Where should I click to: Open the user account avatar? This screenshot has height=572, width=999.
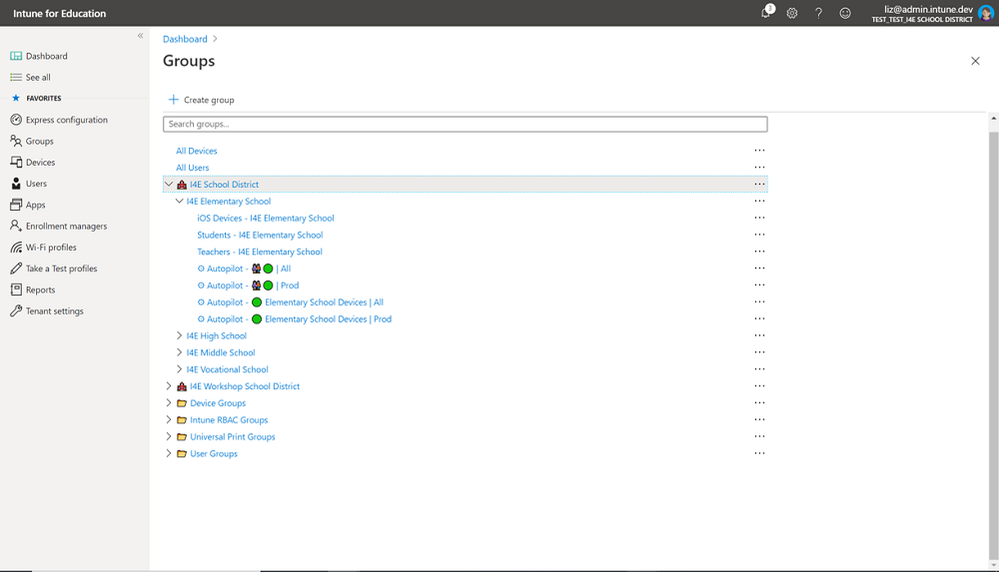(x=986, y=13)
